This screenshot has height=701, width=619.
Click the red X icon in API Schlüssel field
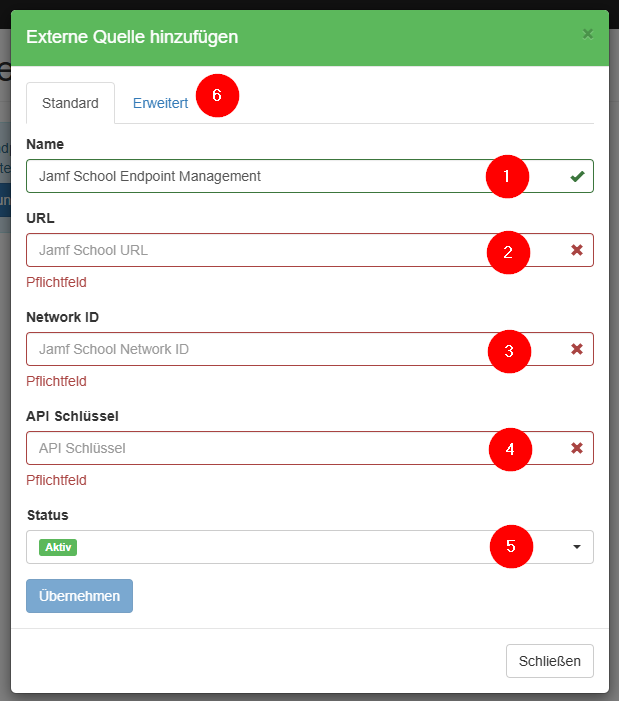(577, 448)
